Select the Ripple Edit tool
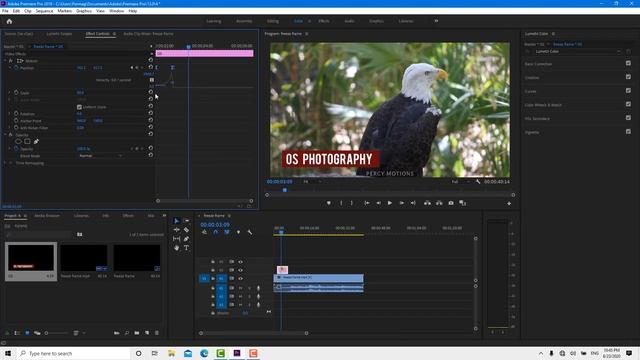Screen dimensions: 640x360 tap(176, 230)
